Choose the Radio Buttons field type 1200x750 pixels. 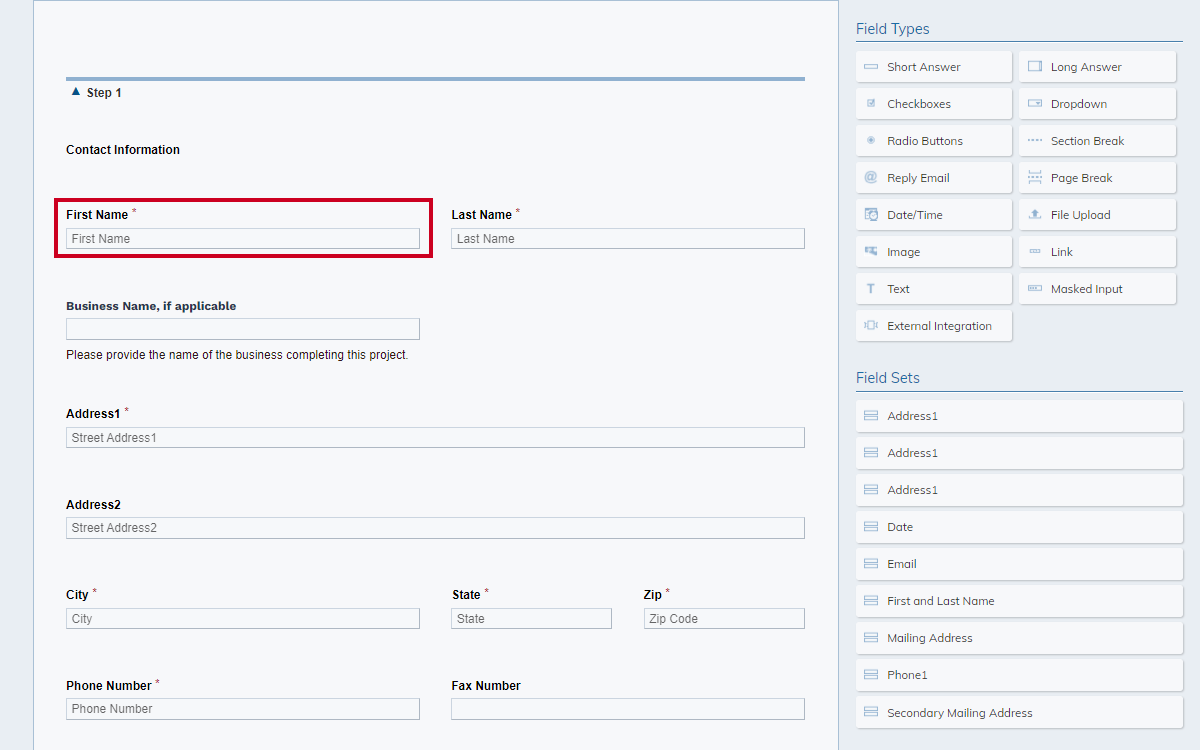[934, 141]
